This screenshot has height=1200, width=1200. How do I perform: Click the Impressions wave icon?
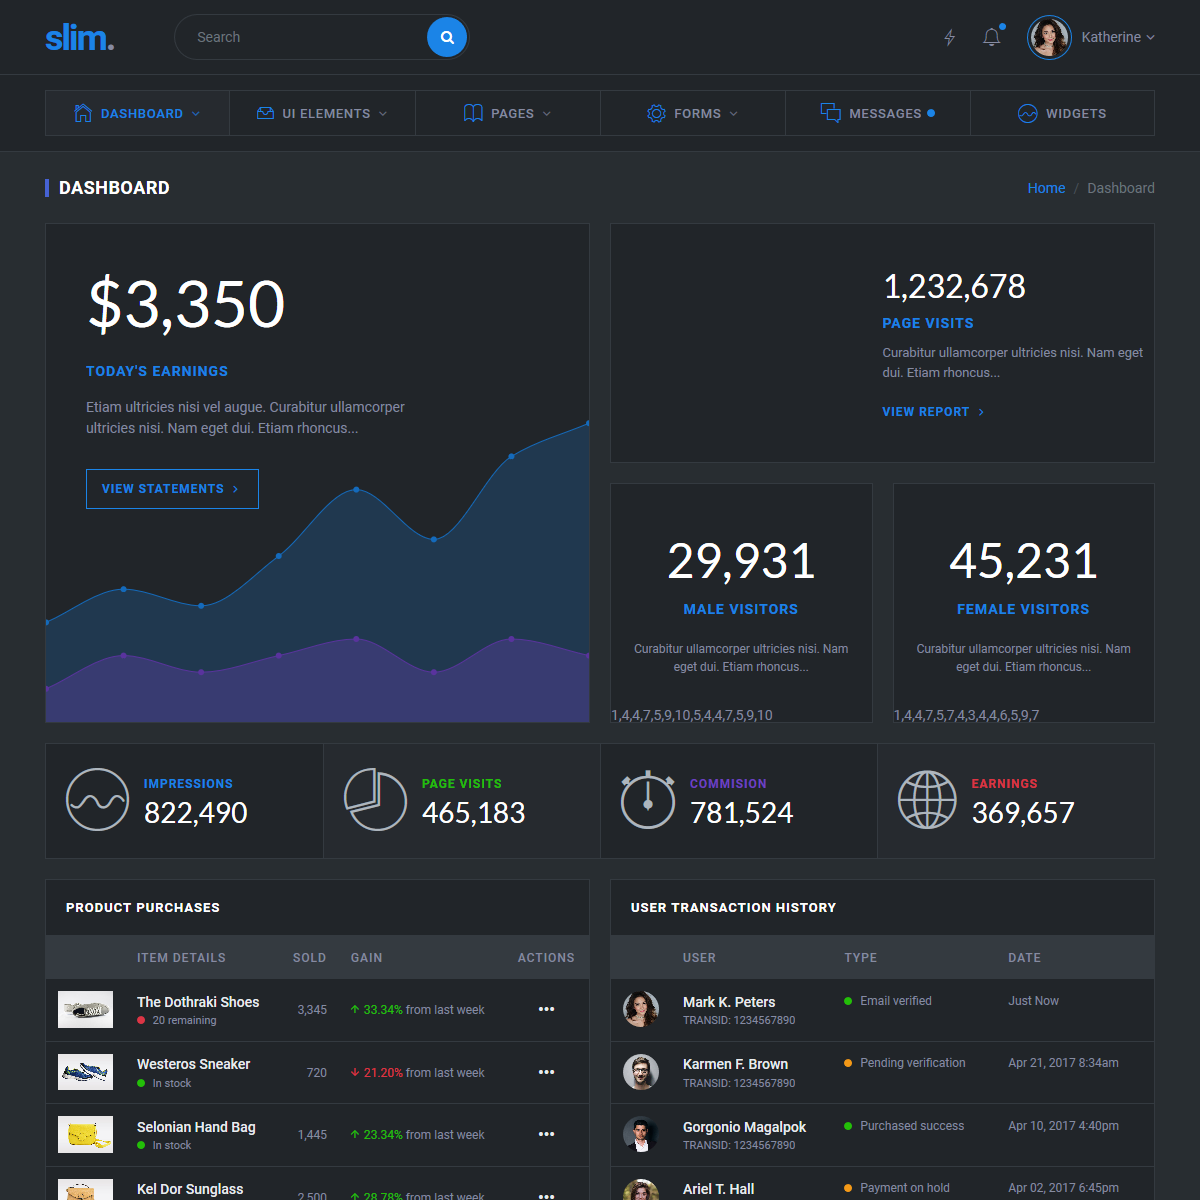(97, 799)
